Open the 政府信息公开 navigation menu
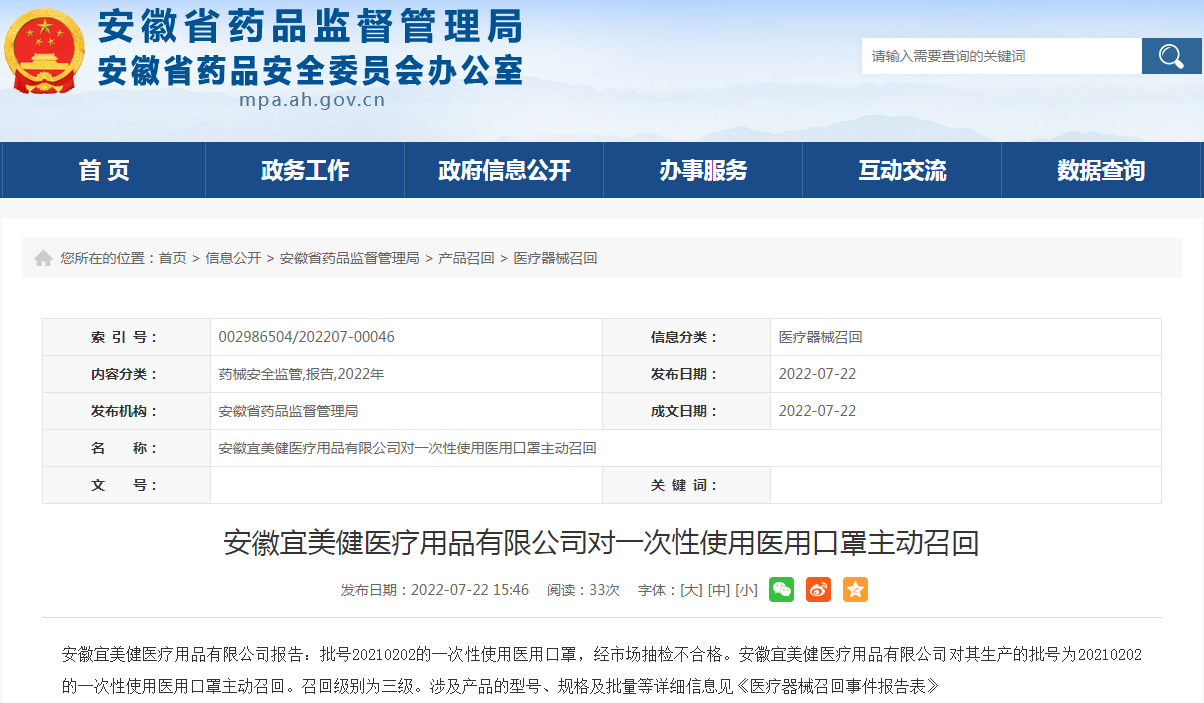1204x703 pixels. click(x=504, y=170)
